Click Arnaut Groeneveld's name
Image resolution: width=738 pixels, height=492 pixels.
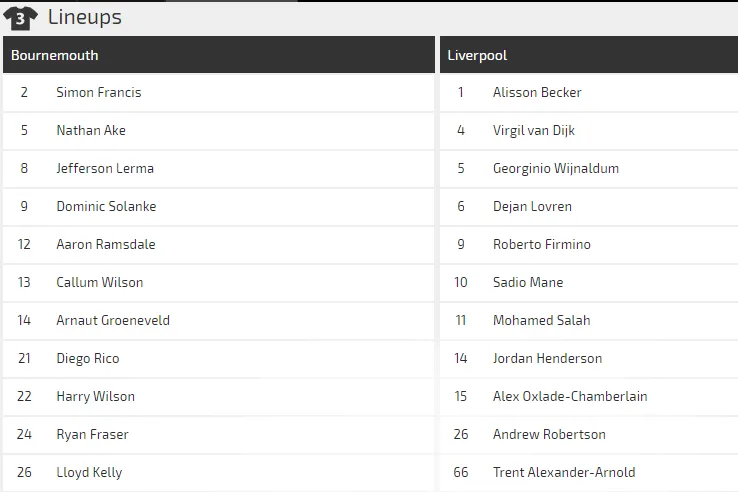(x=113, y=320)
